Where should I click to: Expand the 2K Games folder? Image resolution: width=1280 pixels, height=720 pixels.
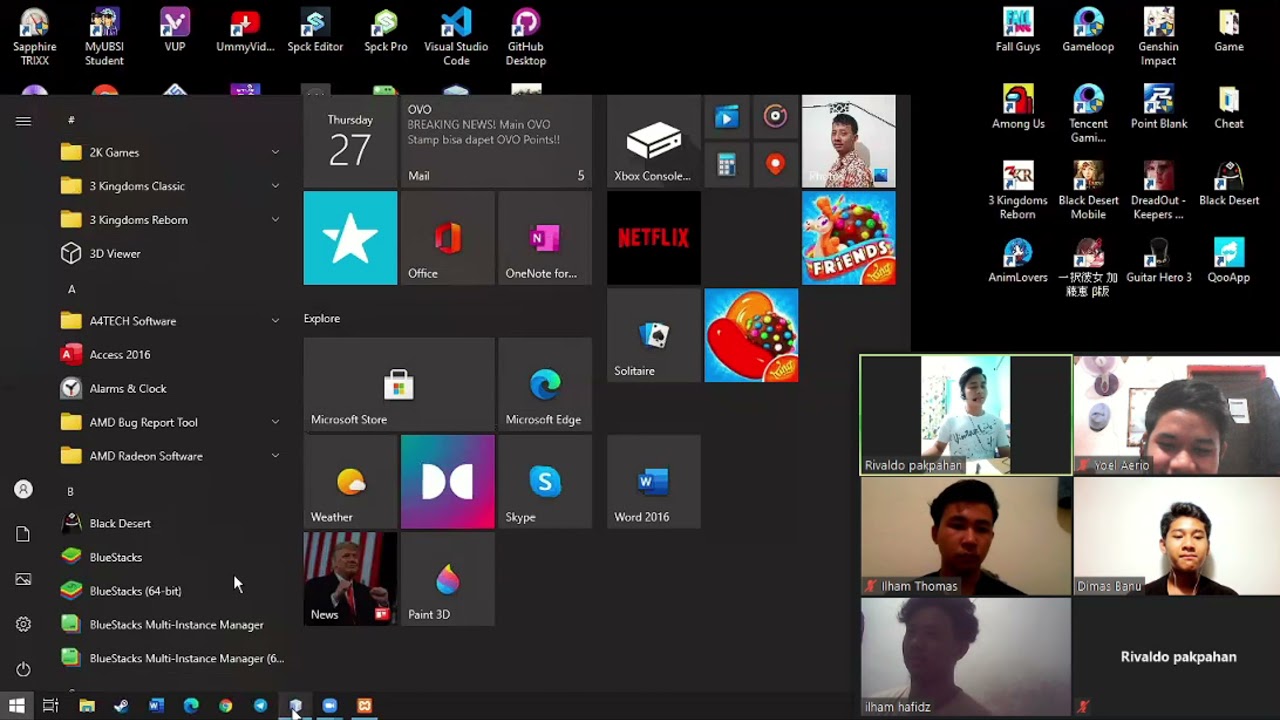click(170, 152)
